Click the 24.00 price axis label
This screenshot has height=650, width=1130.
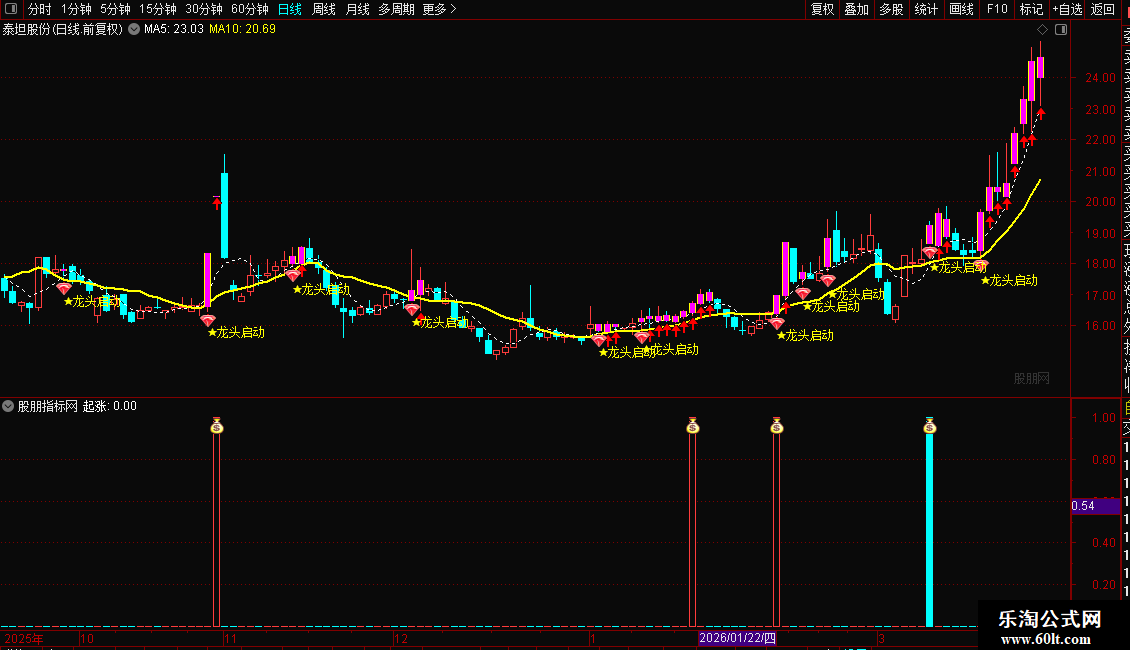1100,78
